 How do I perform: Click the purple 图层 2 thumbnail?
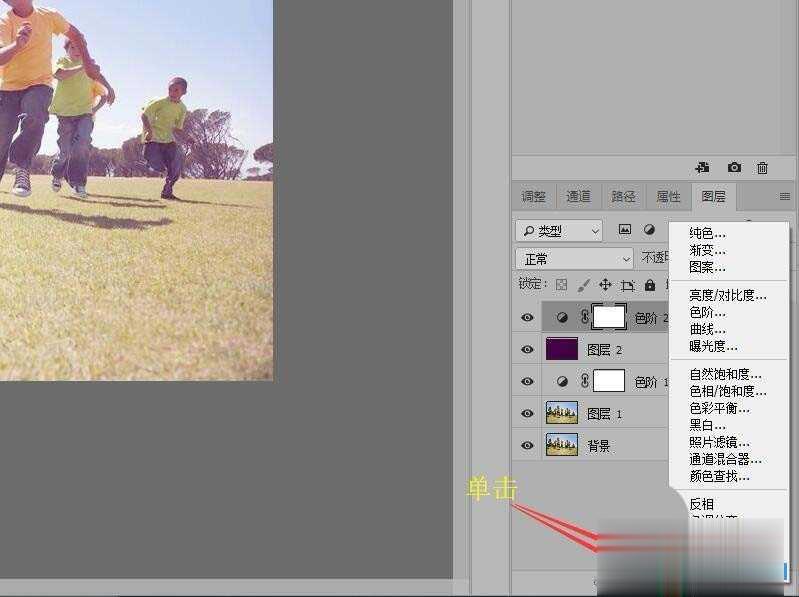click(x=562, y=349)
